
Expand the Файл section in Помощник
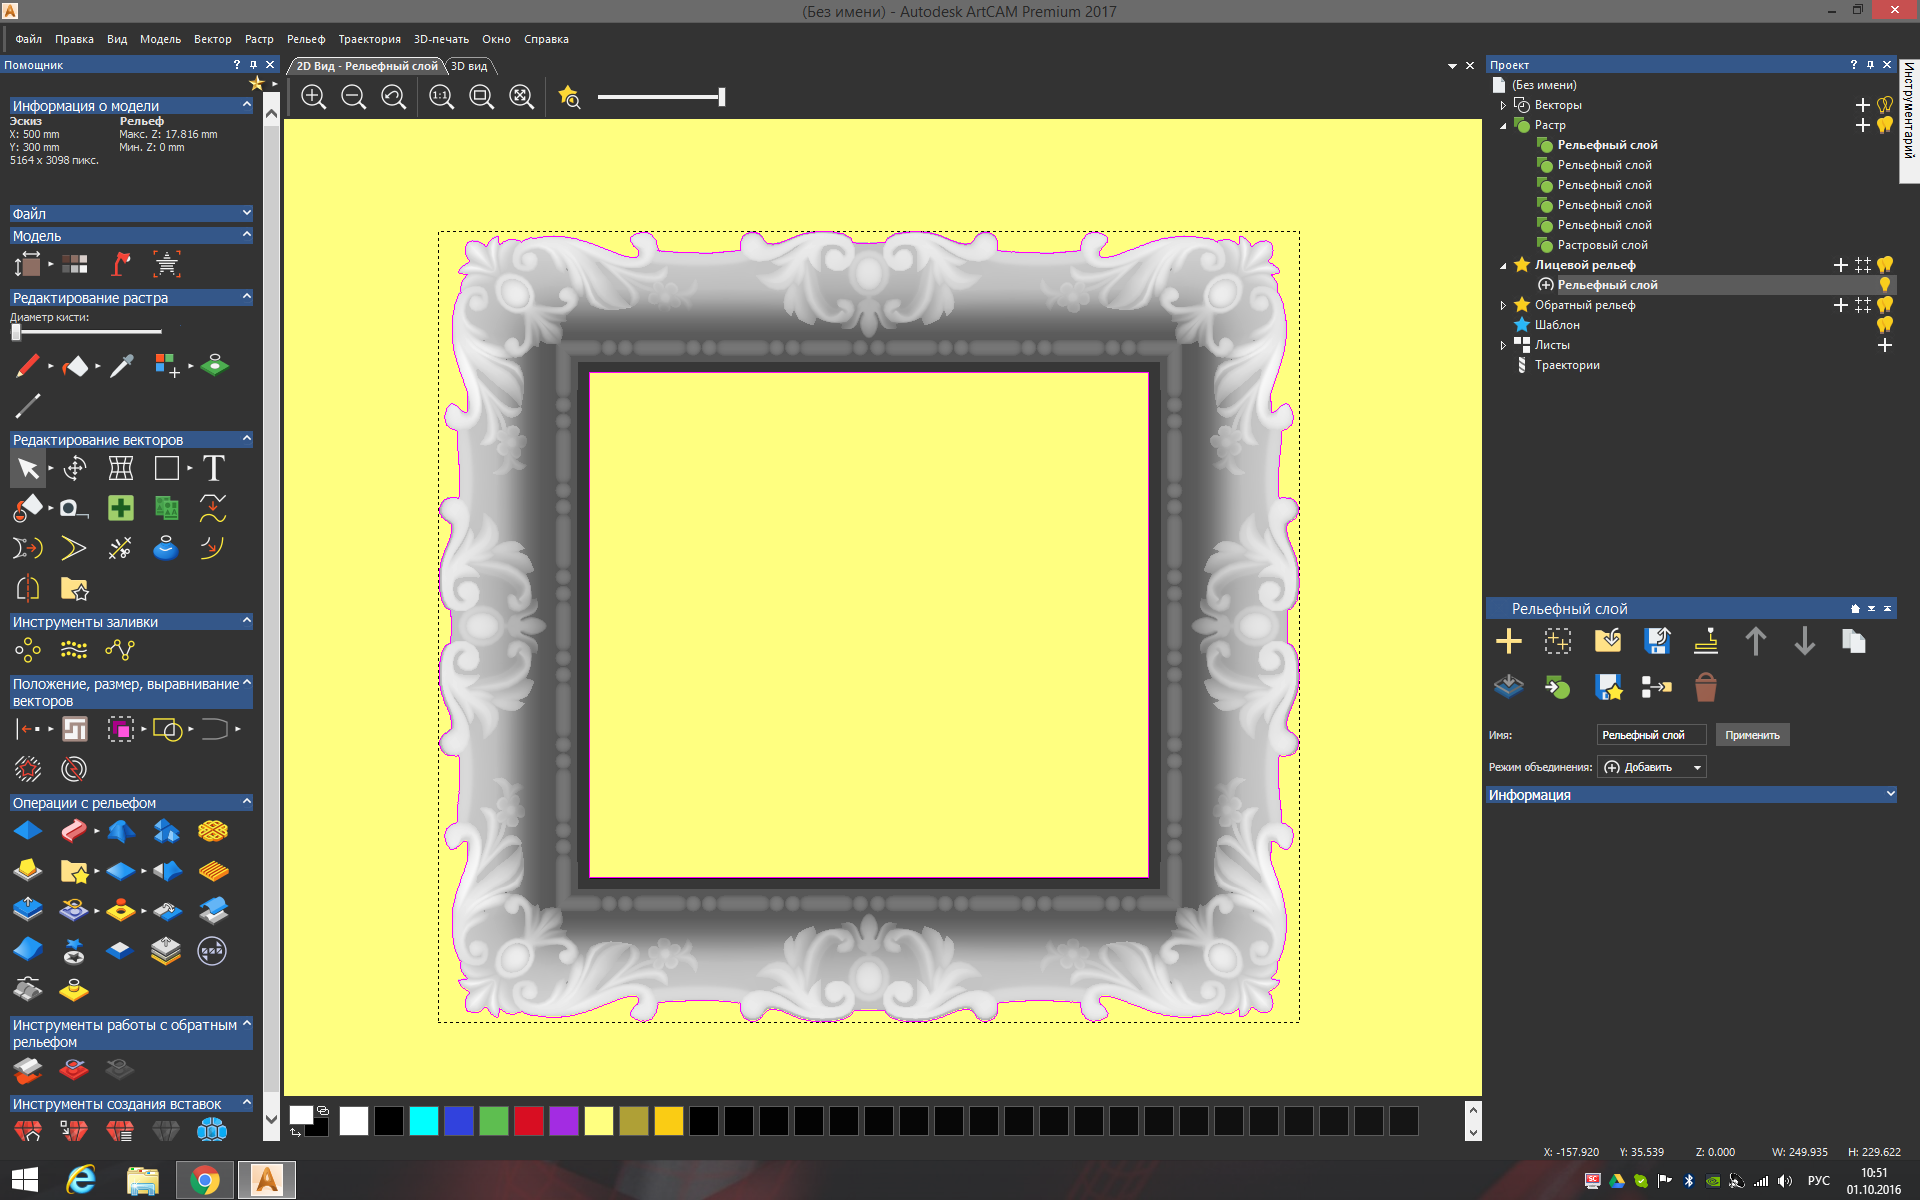click(x=246, y=213)
